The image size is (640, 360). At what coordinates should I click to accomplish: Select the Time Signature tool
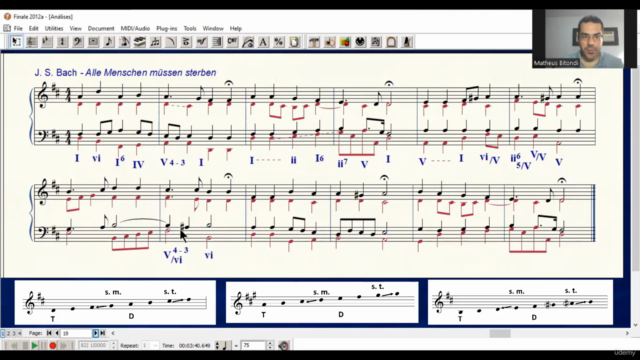[x=62, y=42]
